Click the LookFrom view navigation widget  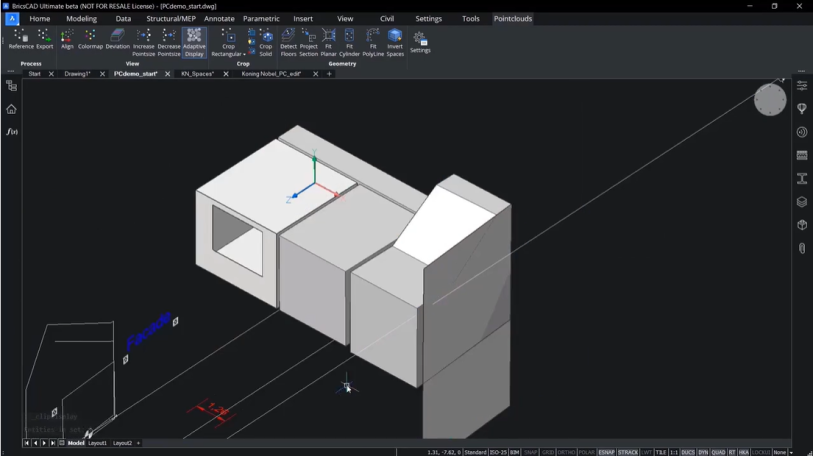click(x=770, y=99)
